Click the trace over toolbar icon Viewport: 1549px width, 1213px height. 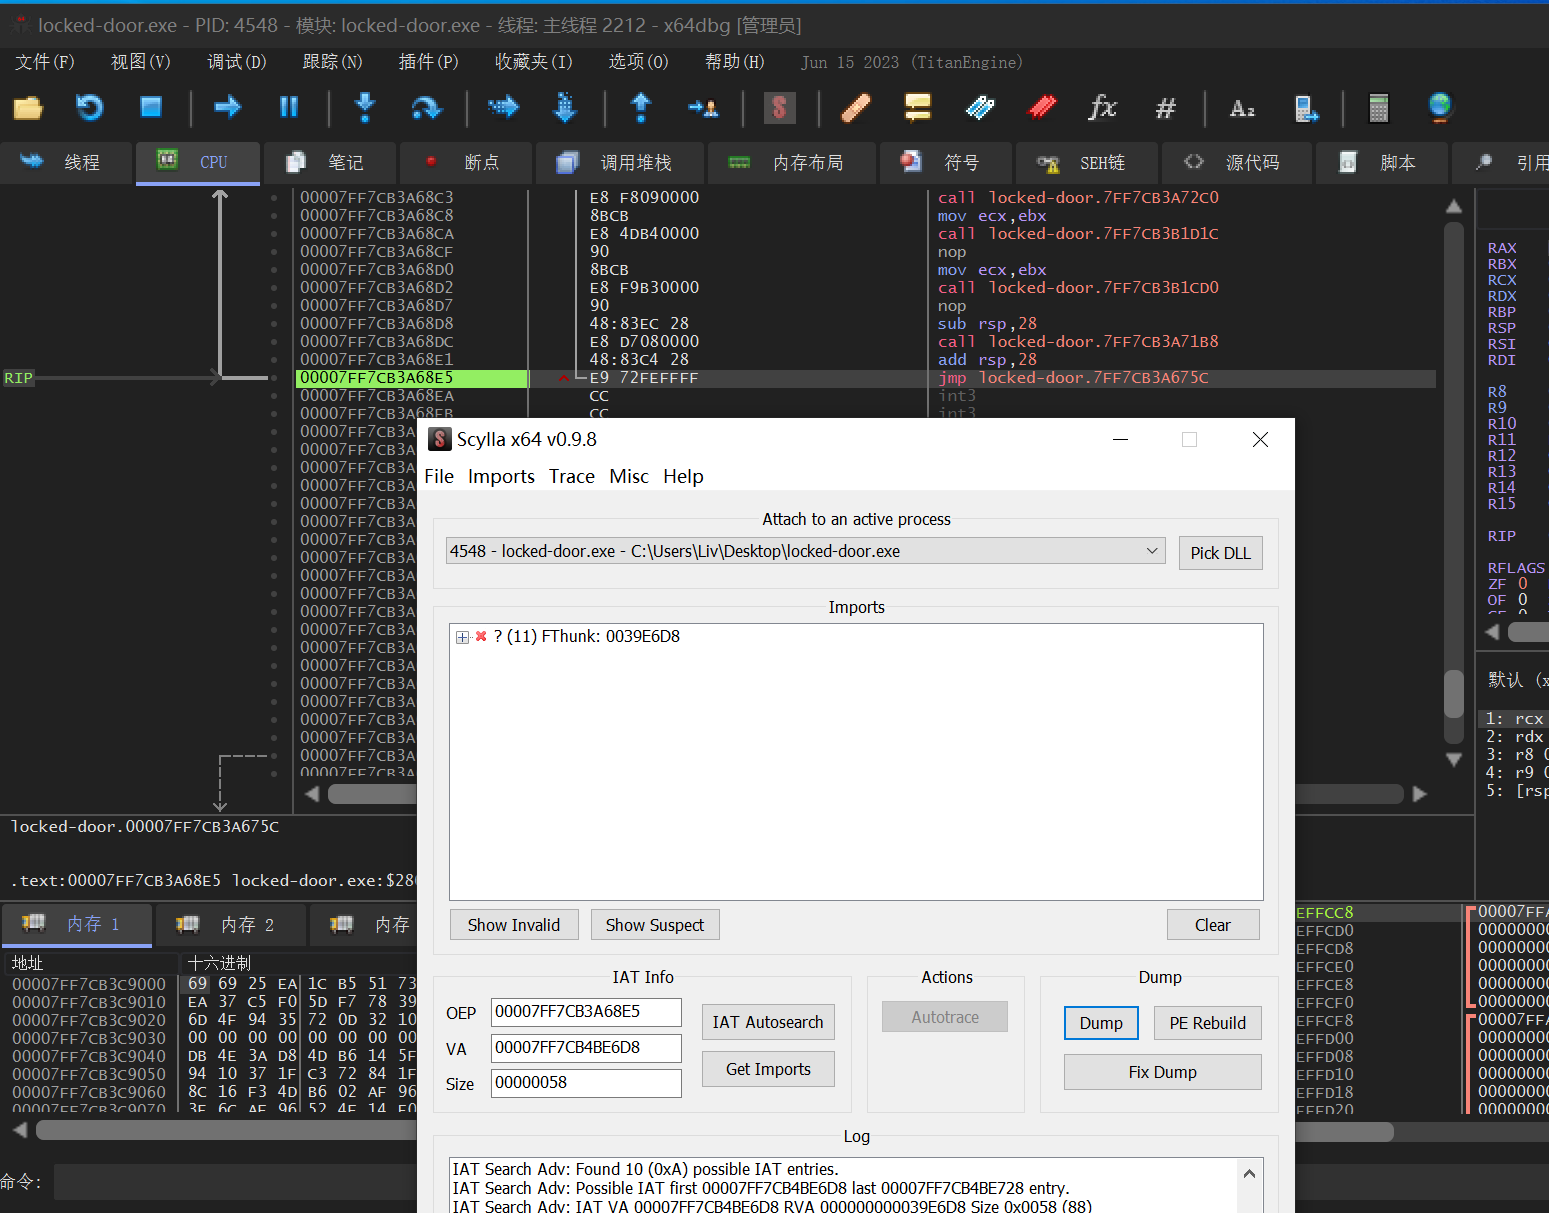tap(565, 107)
